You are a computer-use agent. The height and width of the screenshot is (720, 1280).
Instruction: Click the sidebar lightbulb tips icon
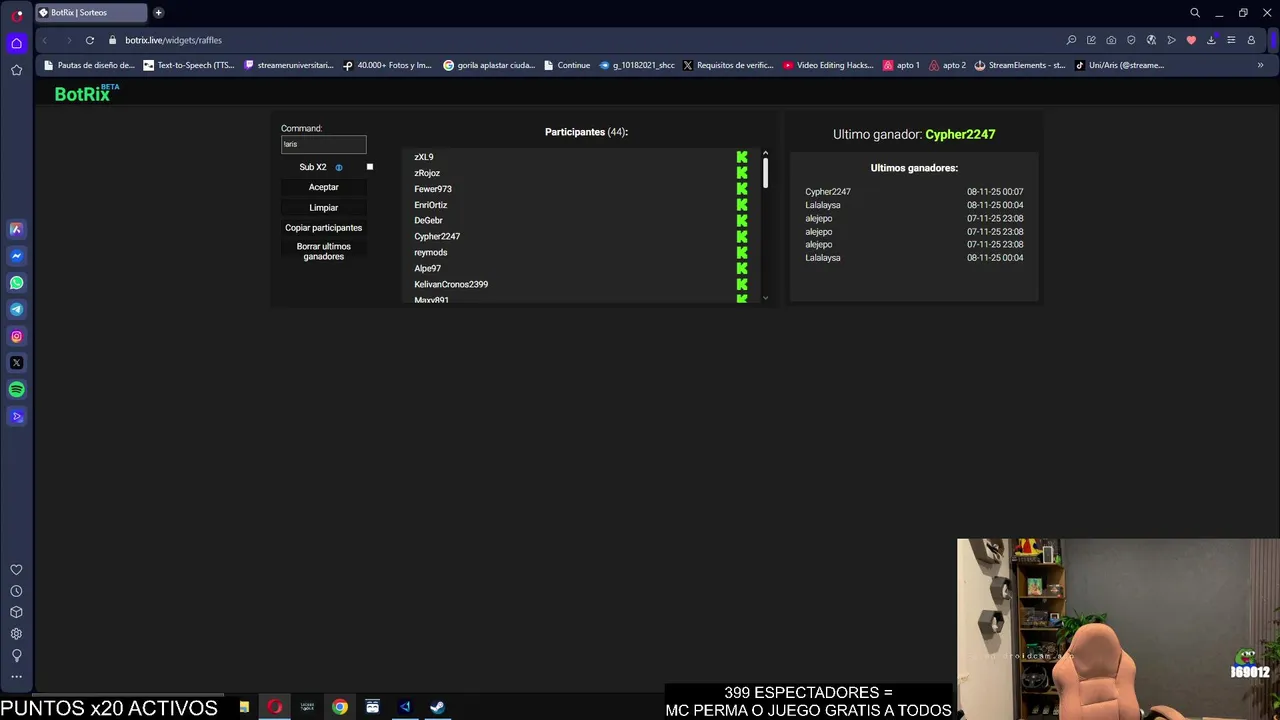click(x=16, y=655)
